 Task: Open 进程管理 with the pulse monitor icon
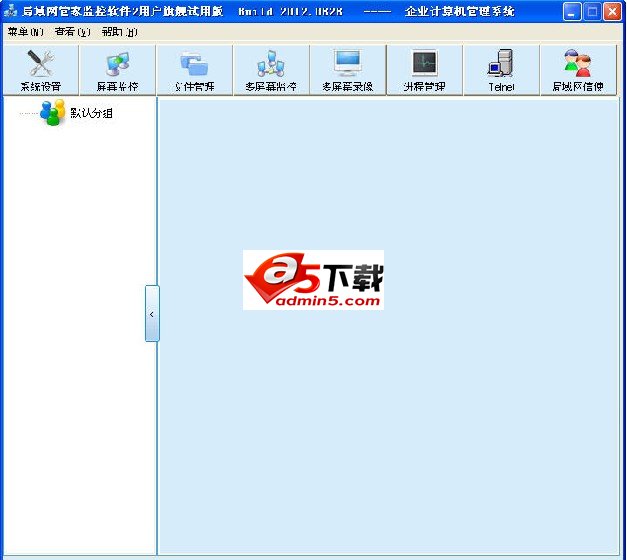[425, 70]
